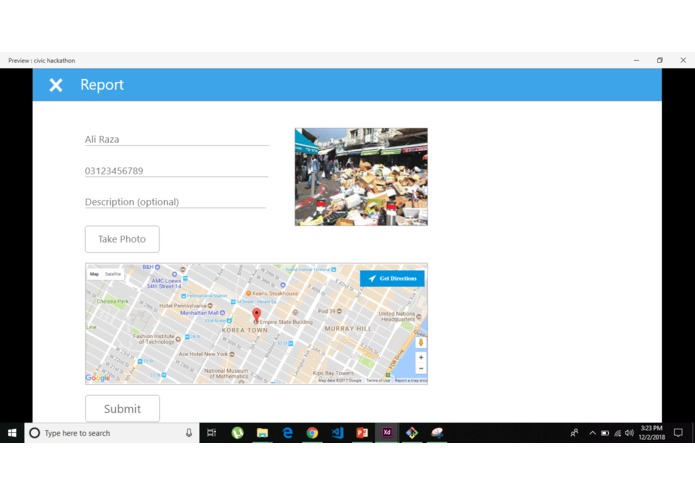Open the last pinned app right of the diamond Git icon
The image size is (695, 494).
pyautogui.click(x=437, y=433)
